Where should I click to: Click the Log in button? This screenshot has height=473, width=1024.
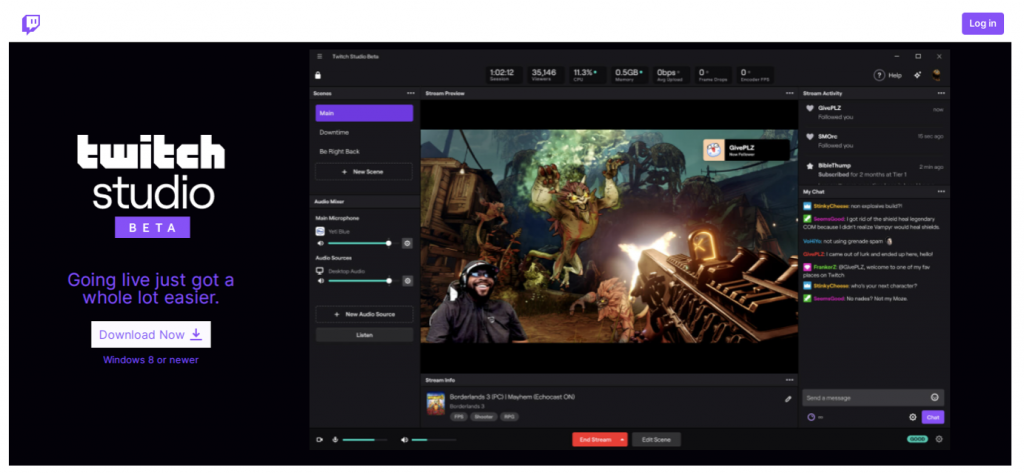click(982, 24)
